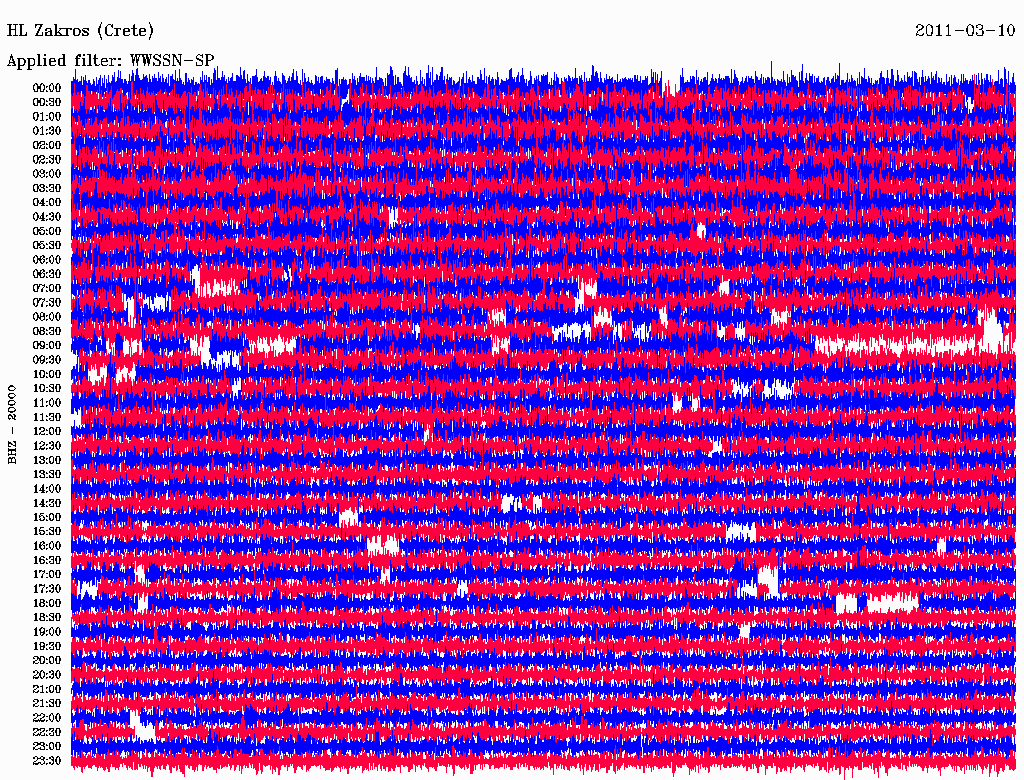Click the '20:30' time label

click(x=47, y=675)
